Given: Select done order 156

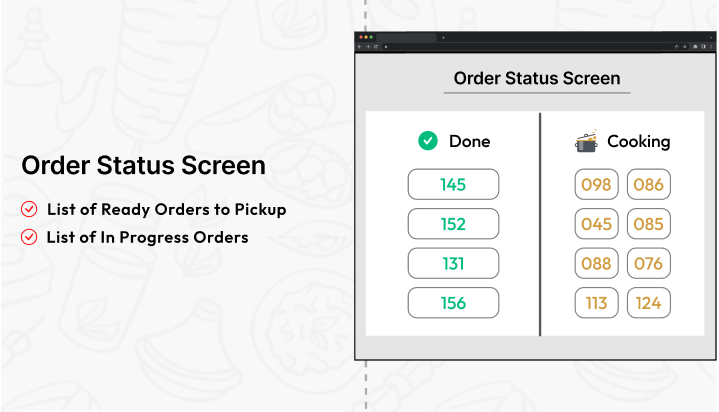Looking at the screenshot, I should [x=453, y=303].
